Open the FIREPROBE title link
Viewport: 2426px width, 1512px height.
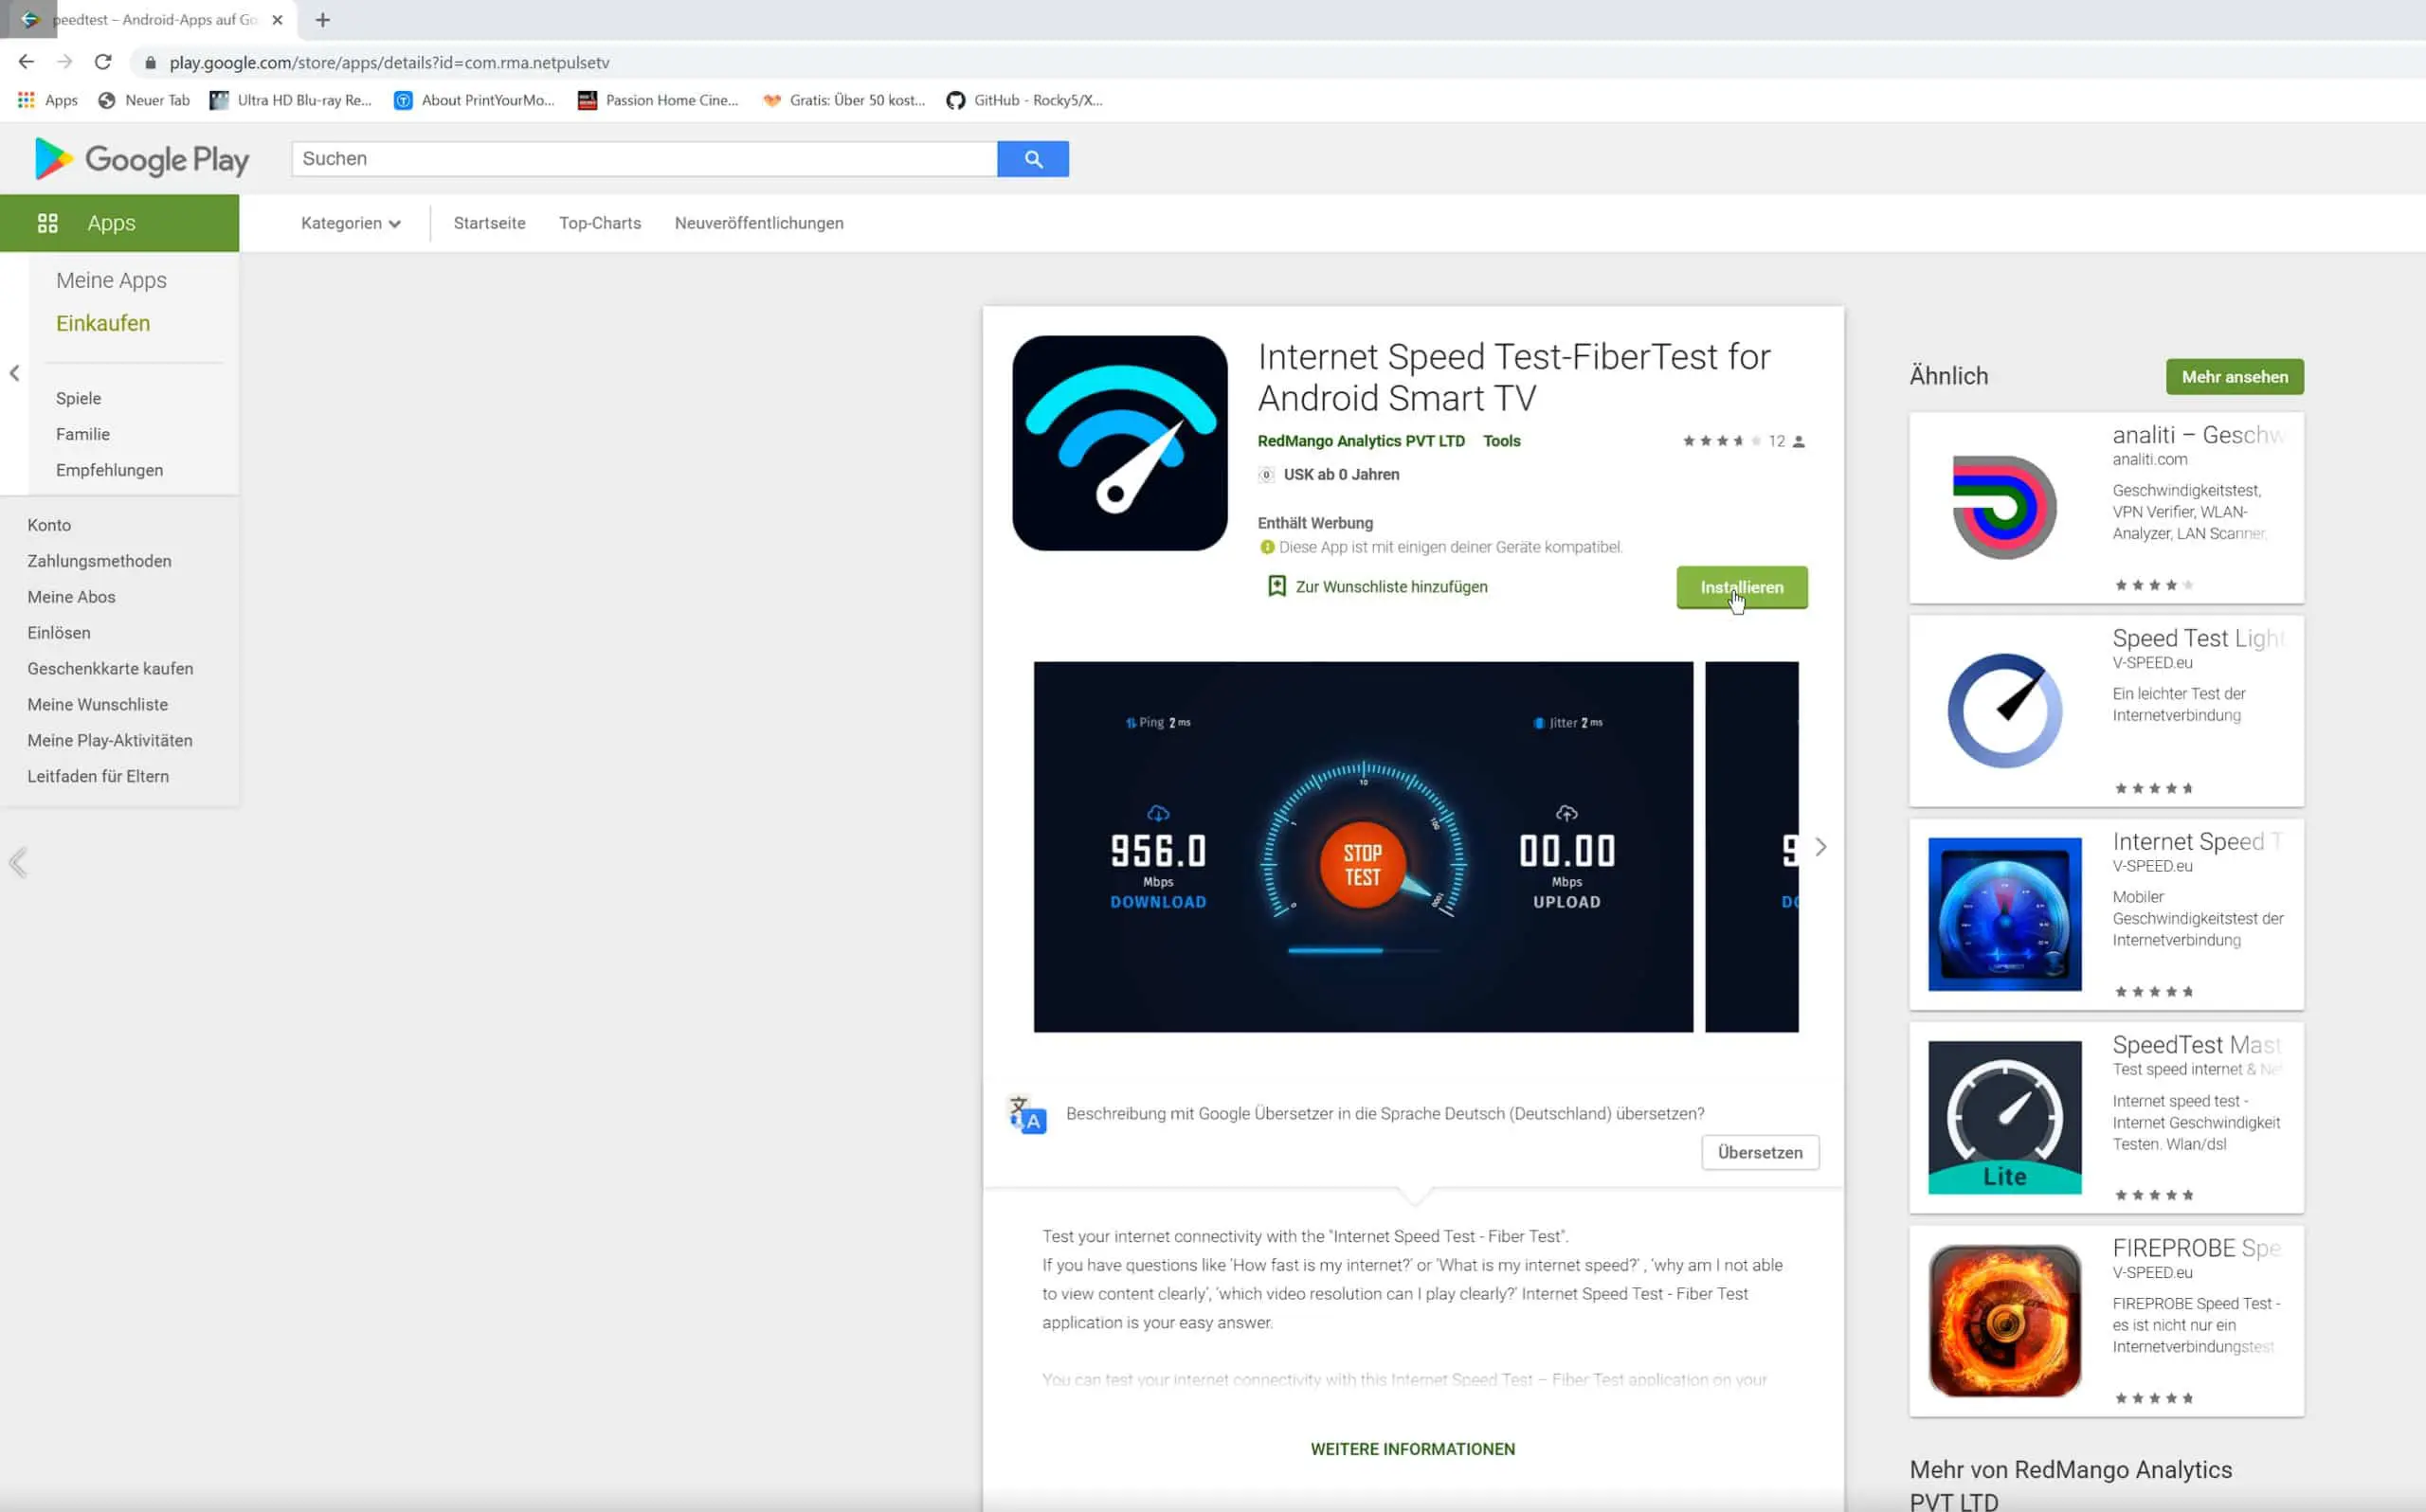point(2196,1248)
